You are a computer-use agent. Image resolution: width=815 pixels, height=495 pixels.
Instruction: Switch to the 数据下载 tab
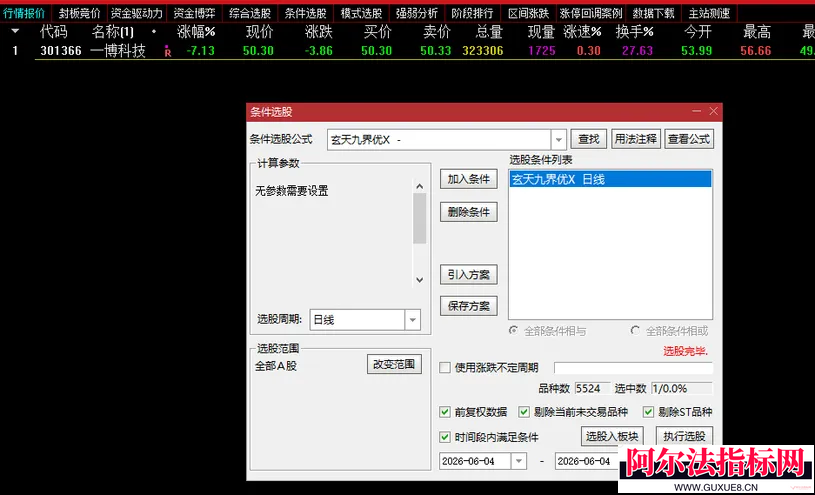coord(653,13)
